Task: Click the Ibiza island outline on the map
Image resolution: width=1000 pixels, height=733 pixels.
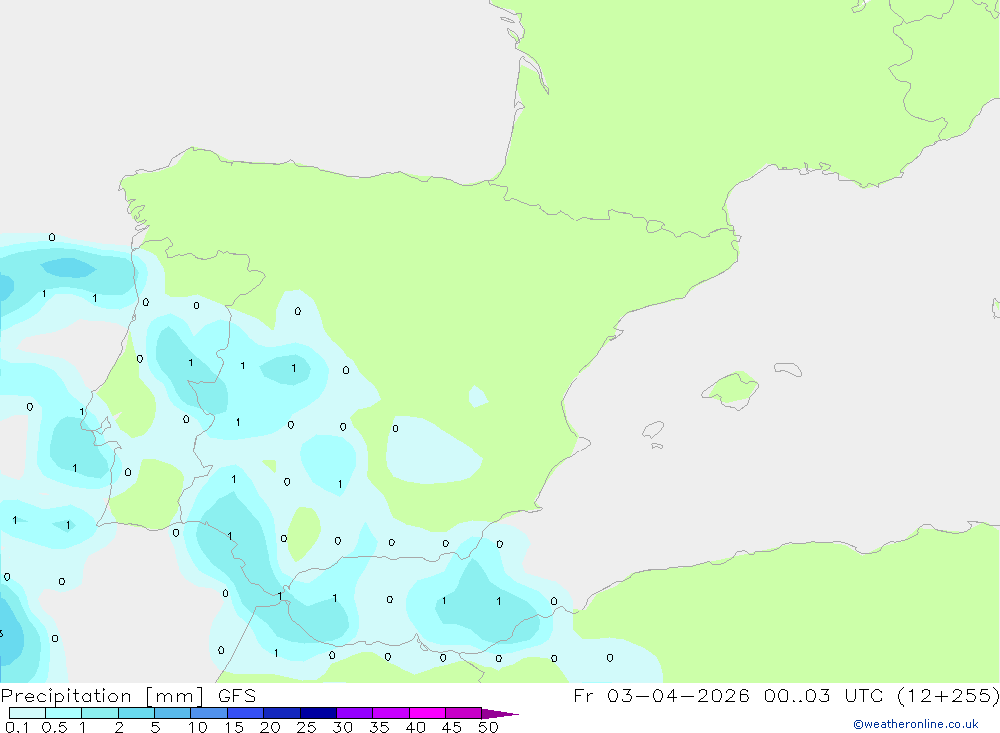Action: coord(653,430)
